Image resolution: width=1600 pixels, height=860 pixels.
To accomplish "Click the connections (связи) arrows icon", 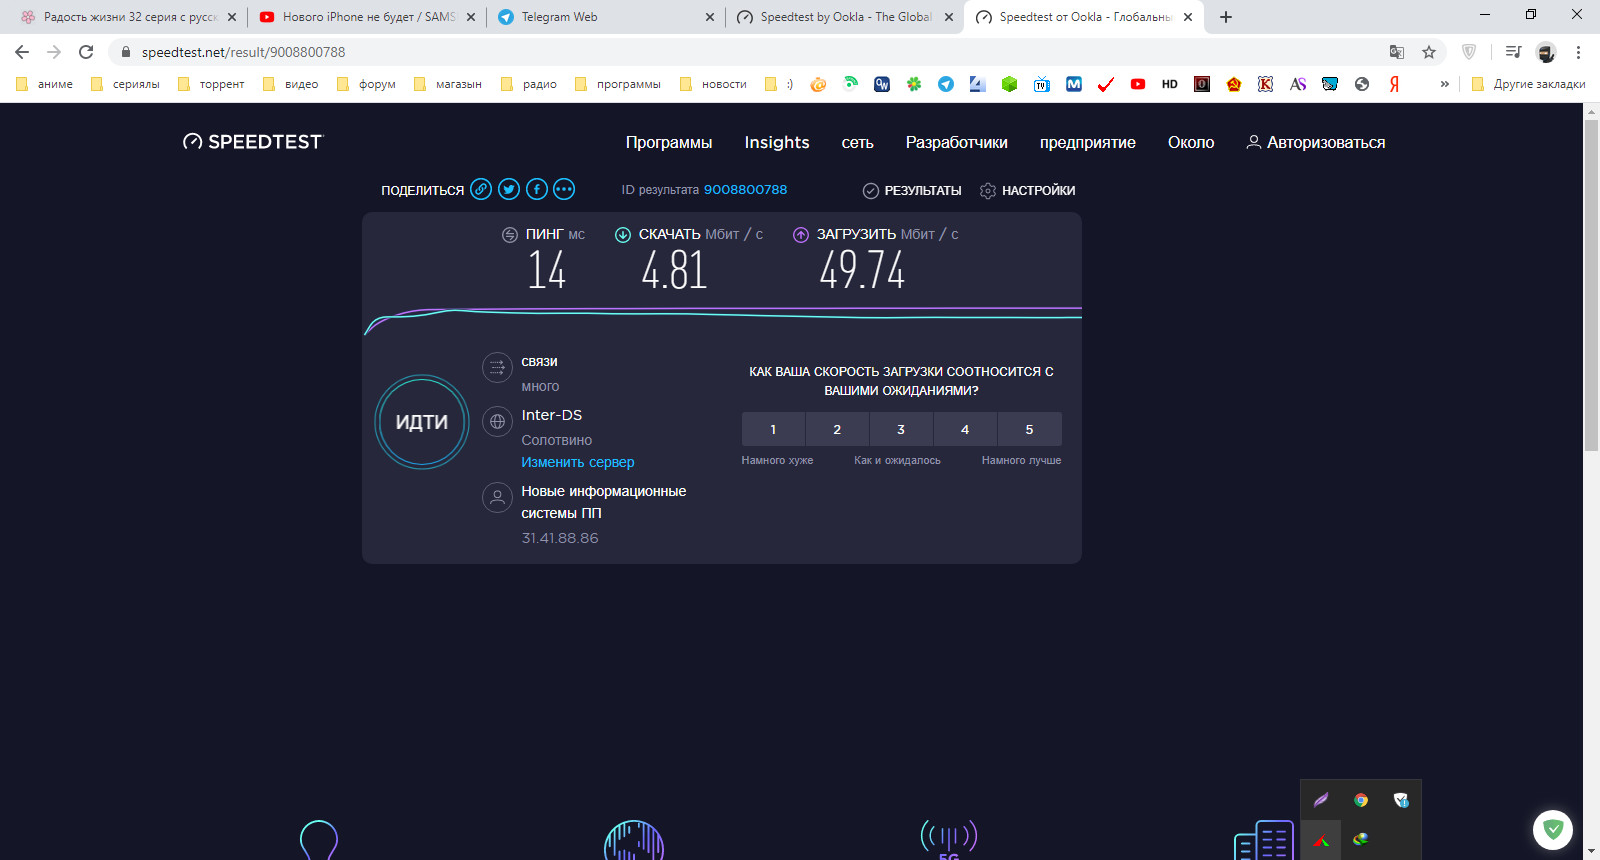I will point(497,367).
